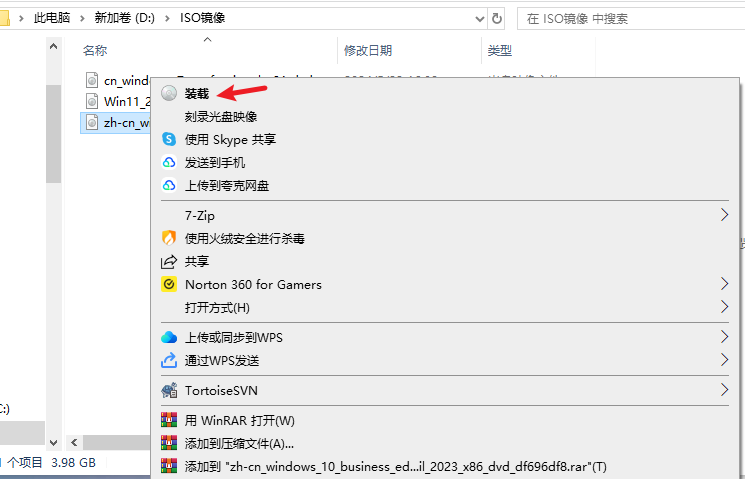Image resolution: width=745 pixels, height=479 pixels.
Task: Select the zh-cn_w file row
Action: click(x=115, y=123)
